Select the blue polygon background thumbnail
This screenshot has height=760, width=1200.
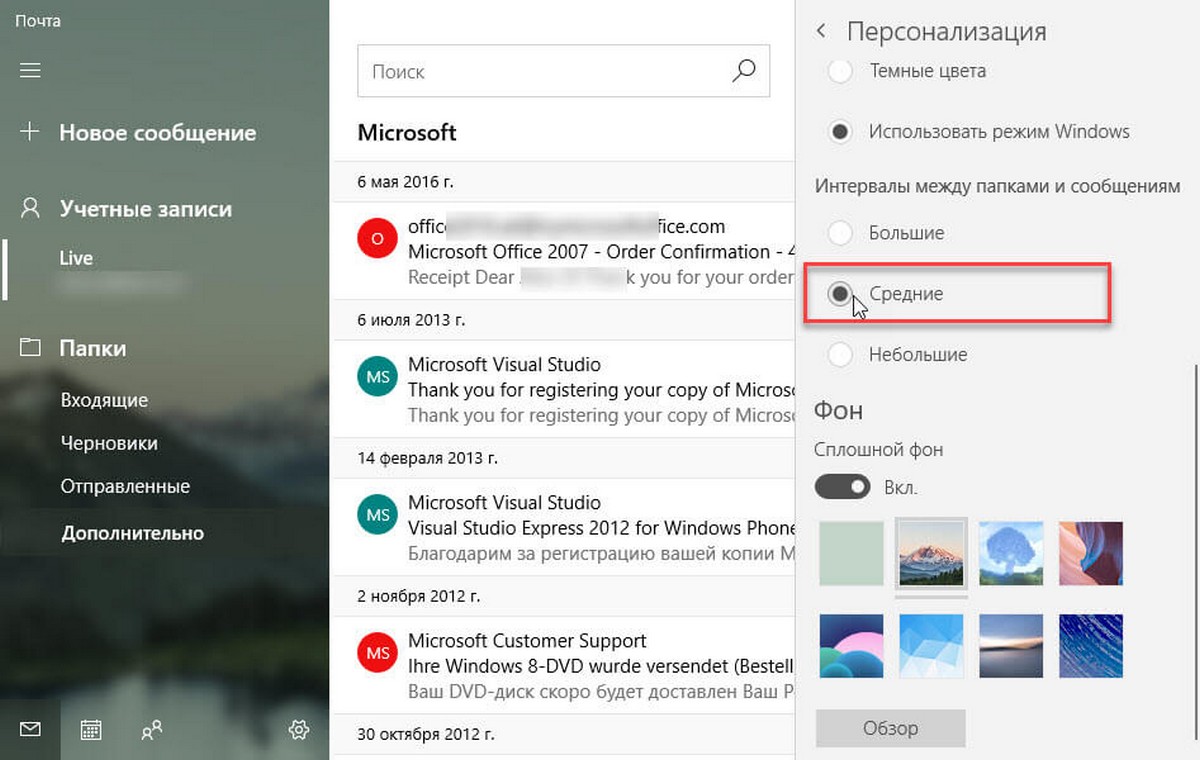931,647
